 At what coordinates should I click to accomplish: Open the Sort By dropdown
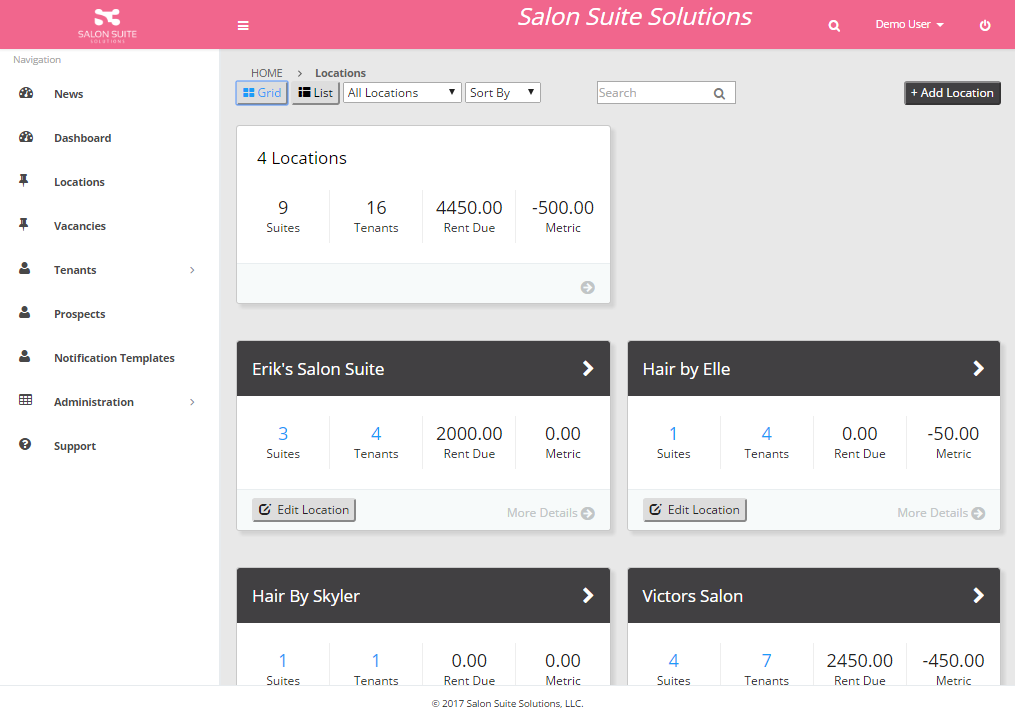click(503, 93)
